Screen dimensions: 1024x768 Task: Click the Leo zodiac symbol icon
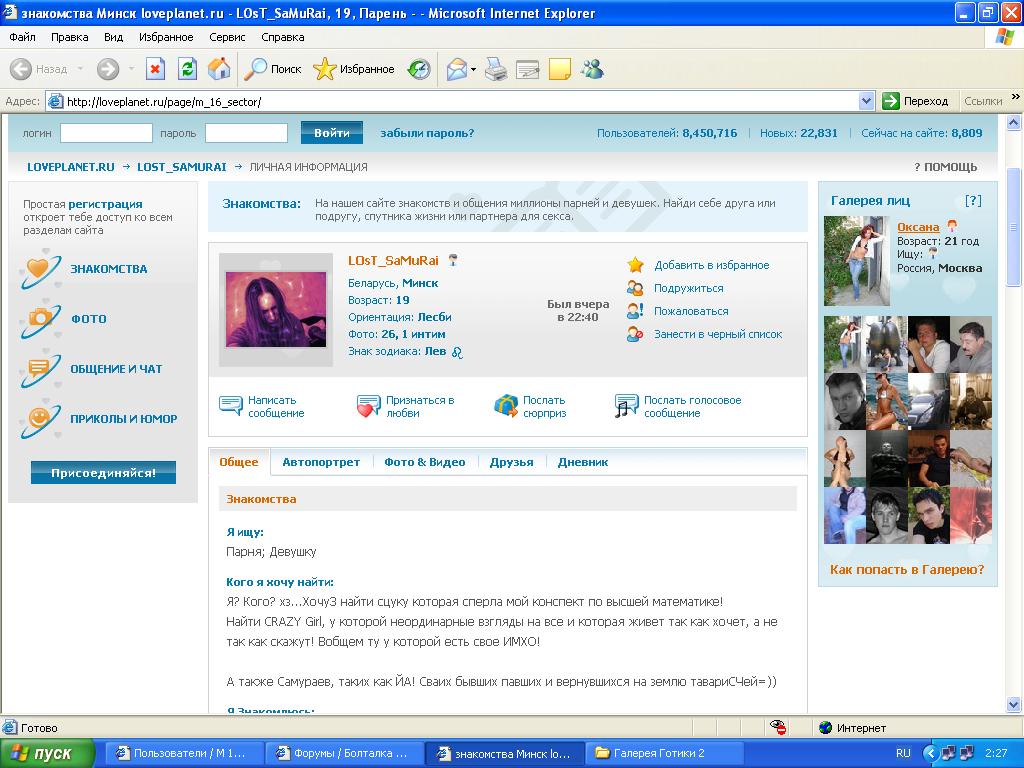click(457, 352)
